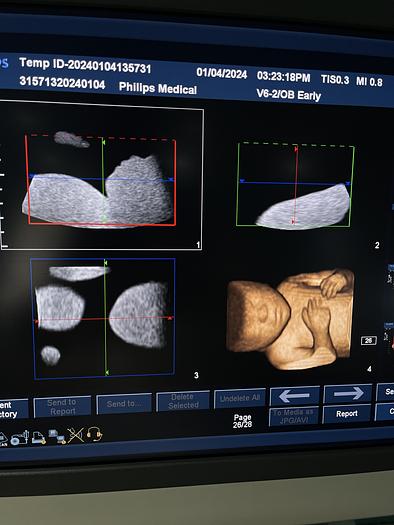Click the printer status icon

[x=38, y=438]
